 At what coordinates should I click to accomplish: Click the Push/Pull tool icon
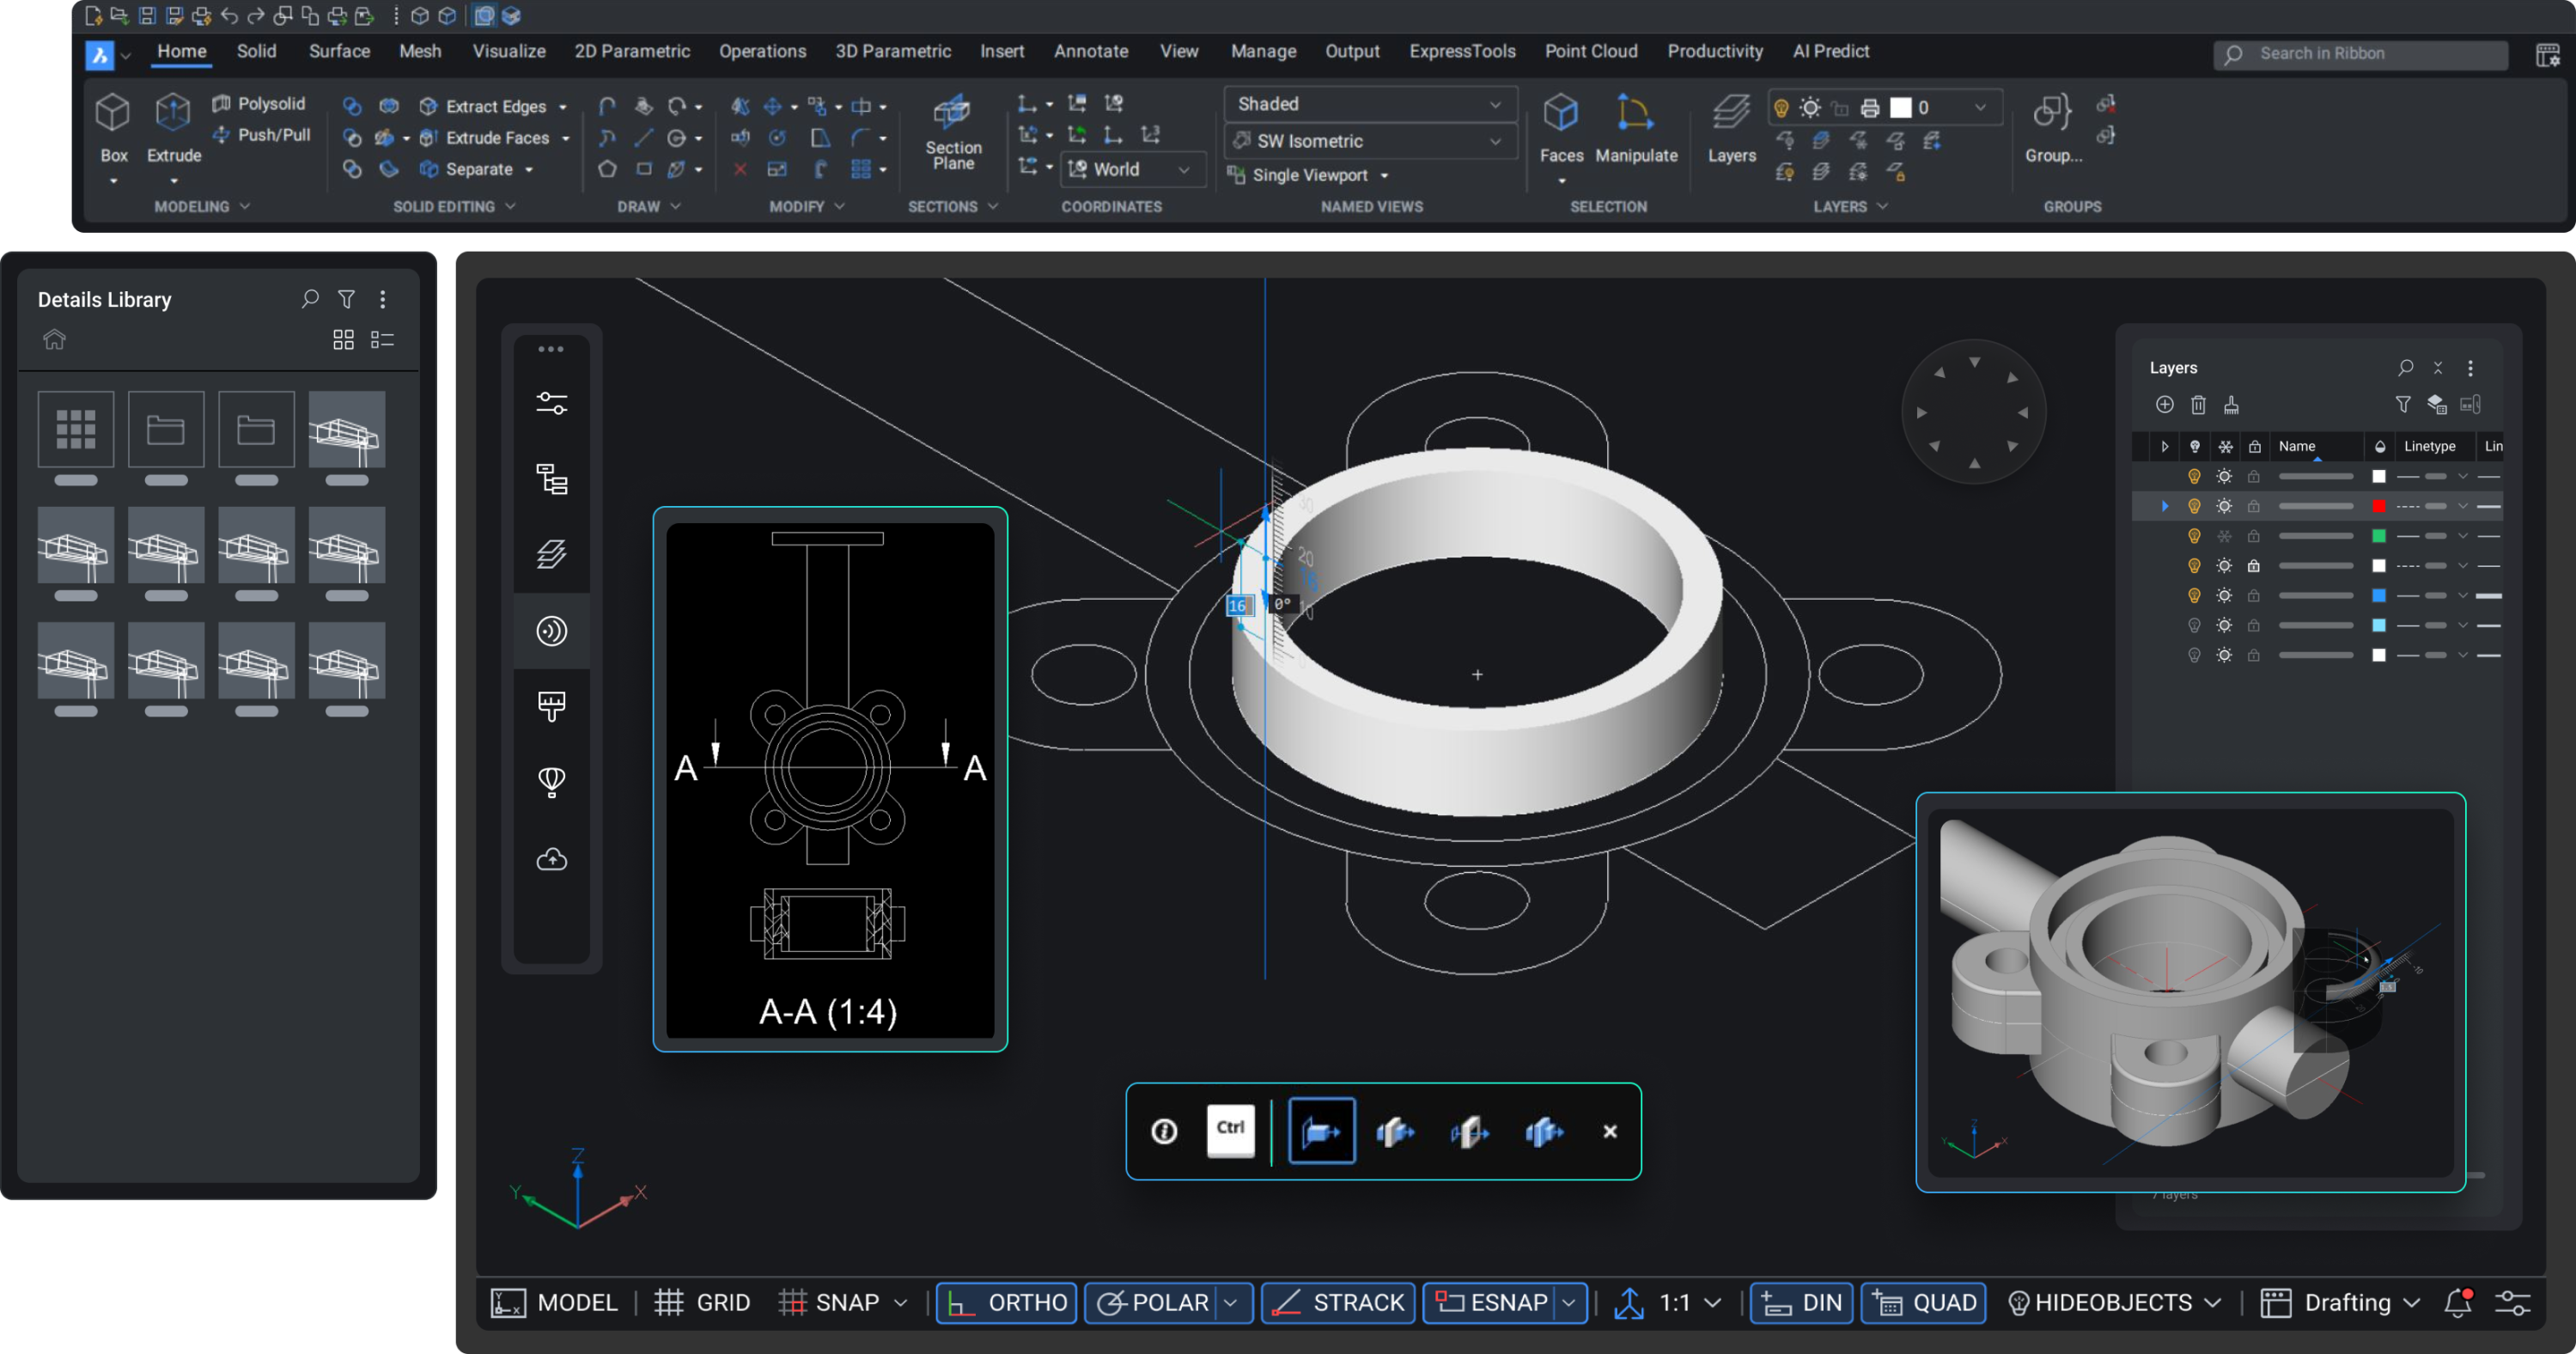pyautogui.click(x=222, y=137)
